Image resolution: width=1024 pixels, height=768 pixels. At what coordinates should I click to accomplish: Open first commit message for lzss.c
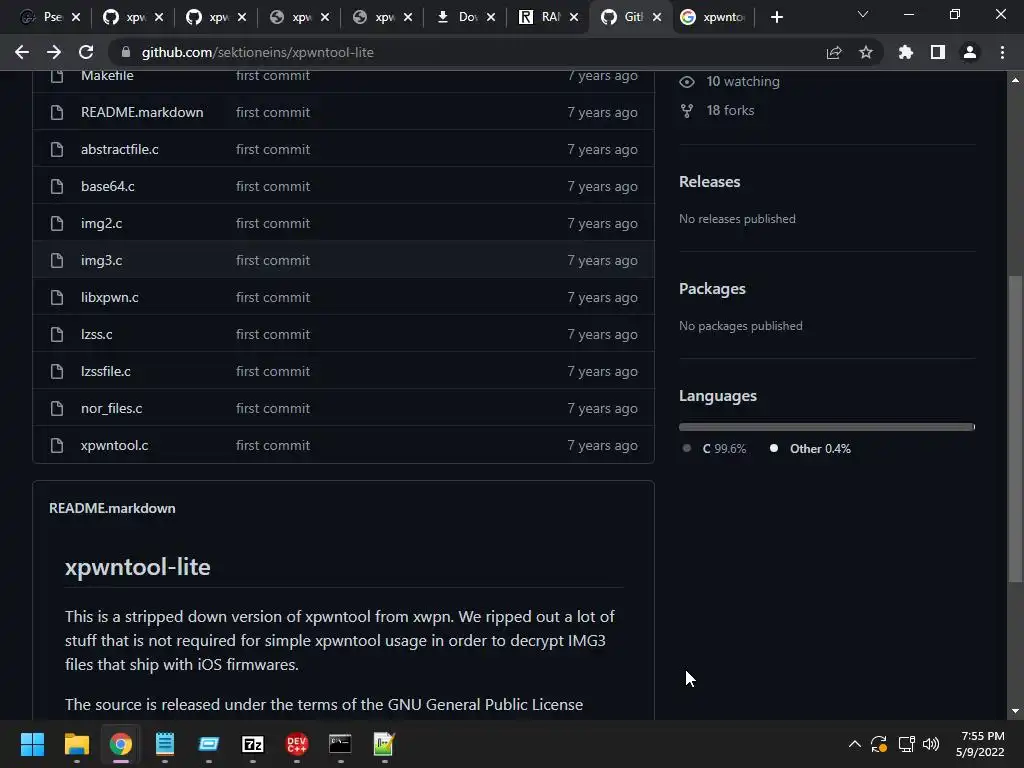click(273, 334)
